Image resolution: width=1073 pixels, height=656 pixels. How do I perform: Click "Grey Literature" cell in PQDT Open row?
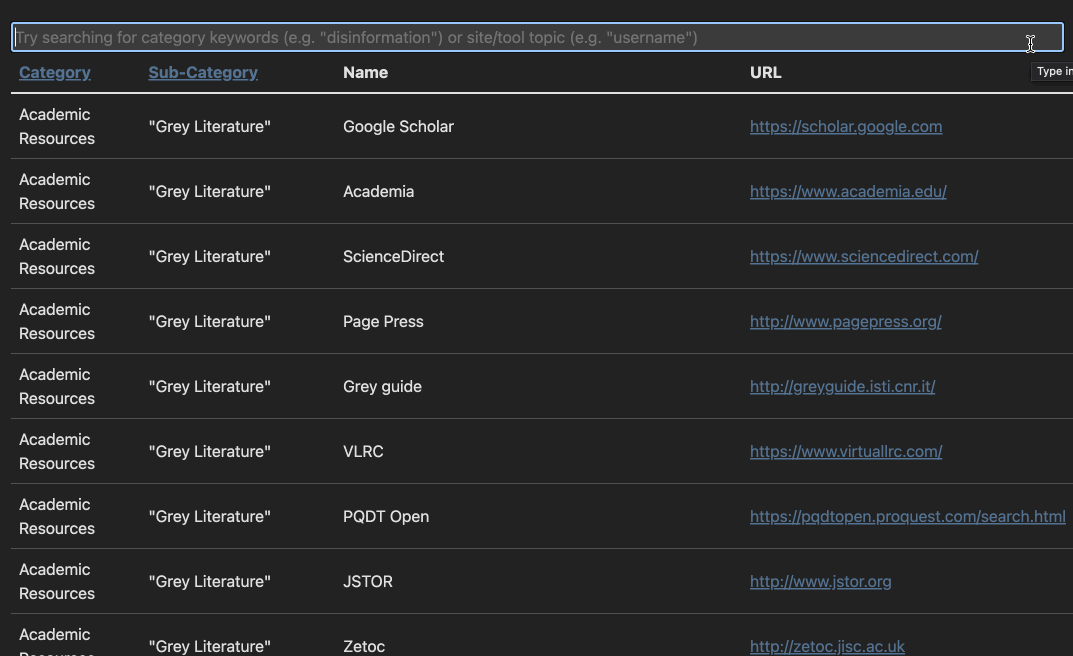pos(209,516)
